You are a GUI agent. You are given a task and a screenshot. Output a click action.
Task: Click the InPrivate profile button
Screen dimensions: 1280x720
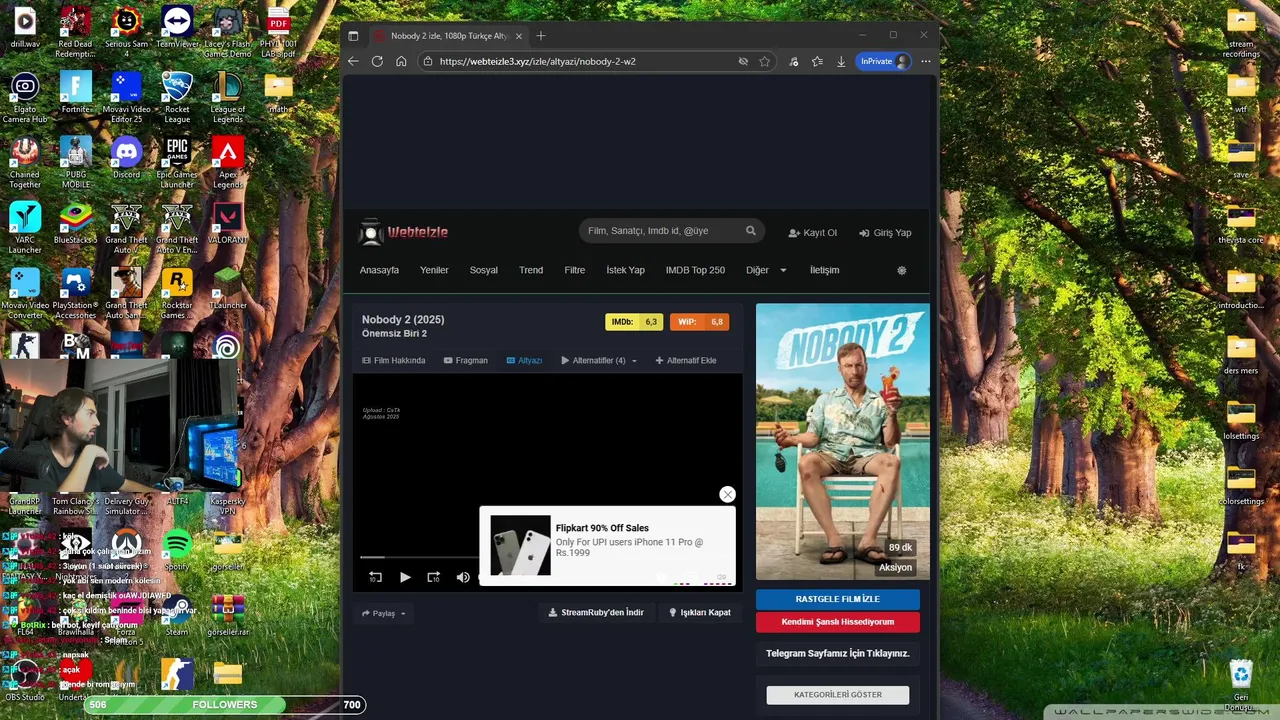pyautogui.click(x=885, y=61)
